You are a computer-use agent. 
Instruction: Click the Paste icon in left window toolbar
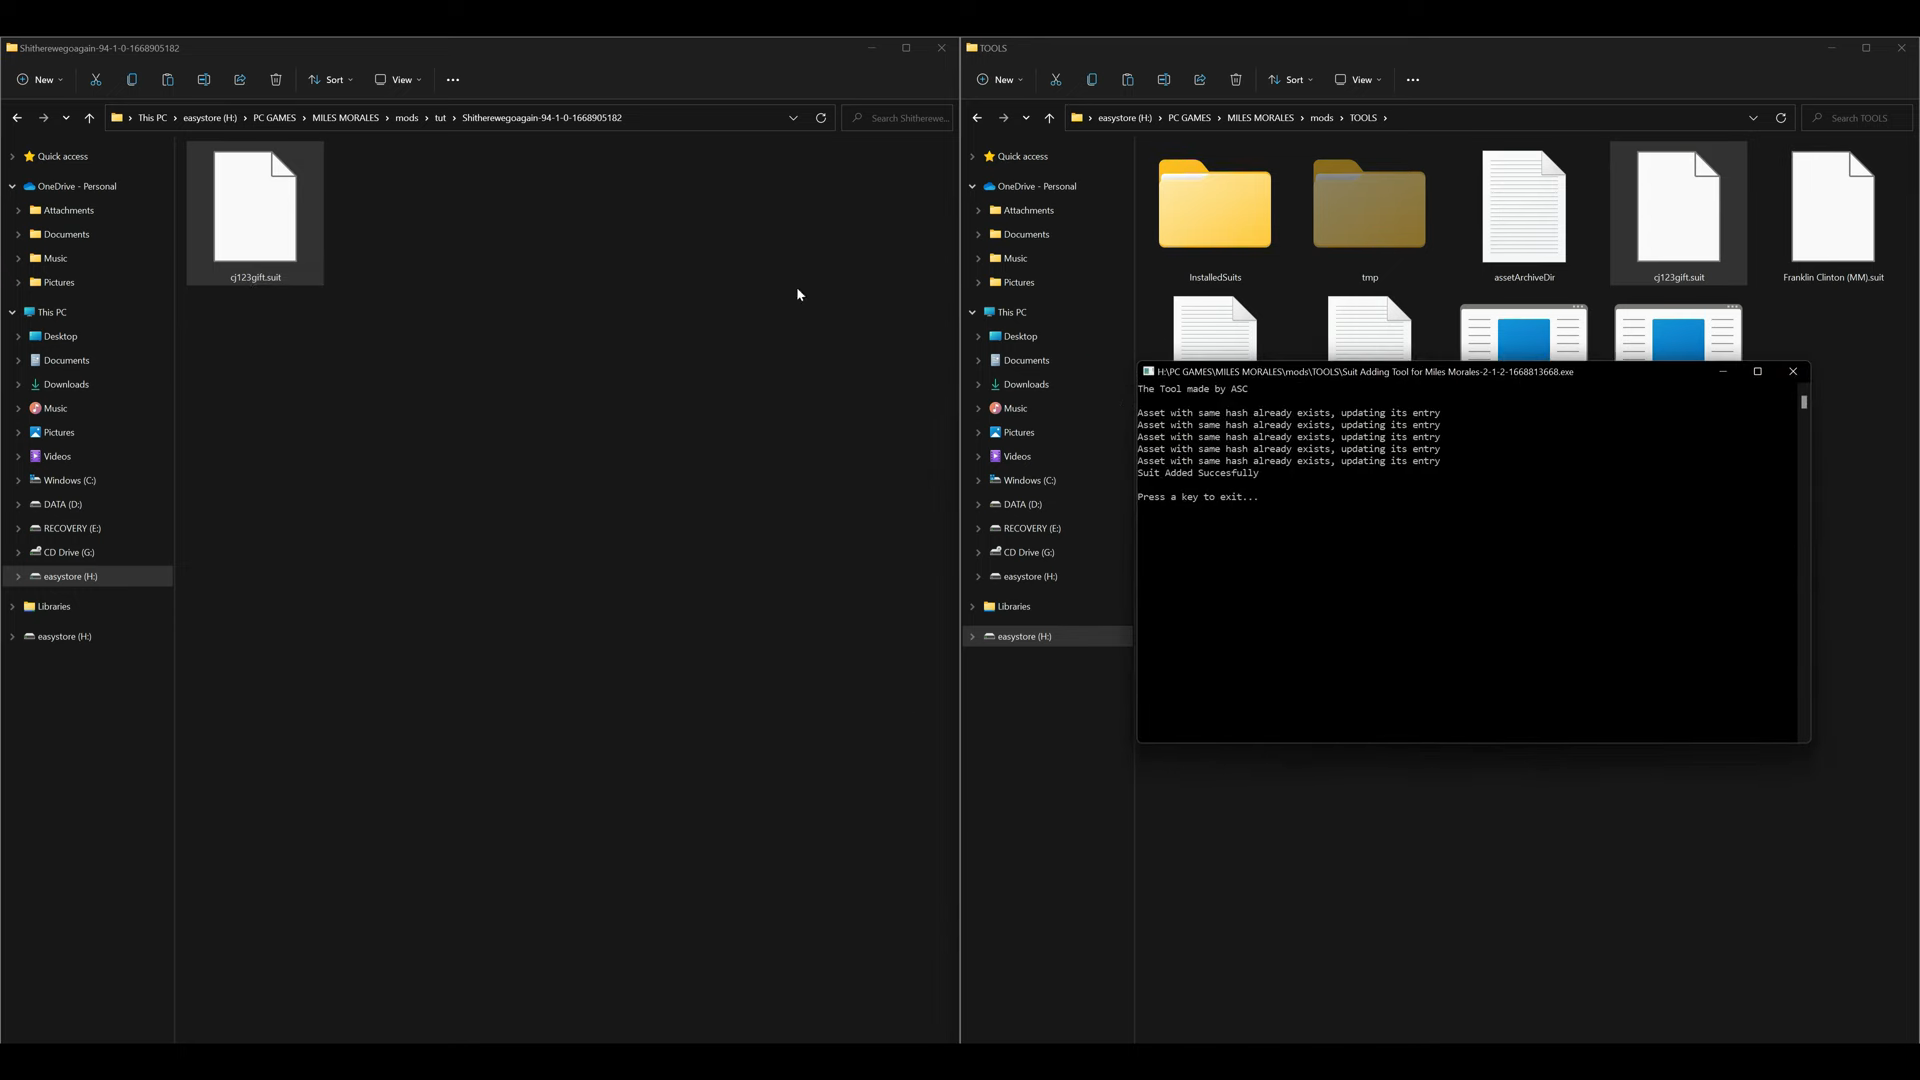168,80
